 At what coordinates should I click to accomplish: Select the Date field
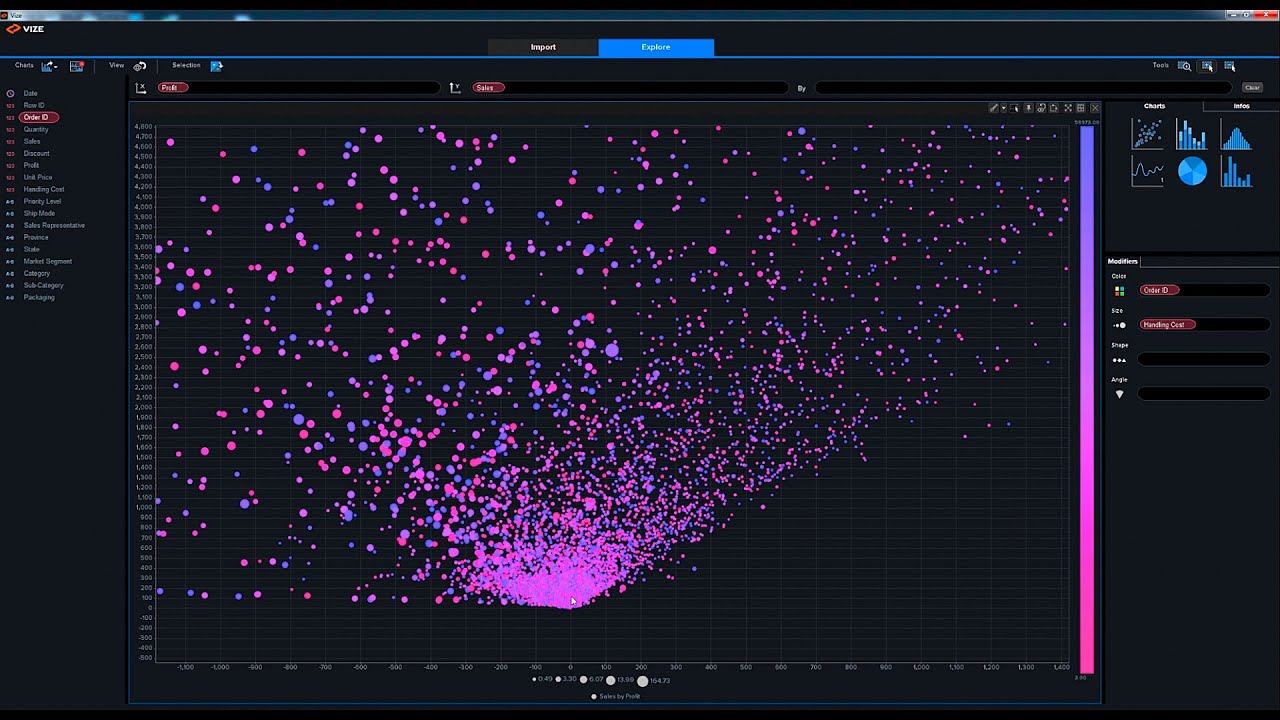click(x=30, y=94)
